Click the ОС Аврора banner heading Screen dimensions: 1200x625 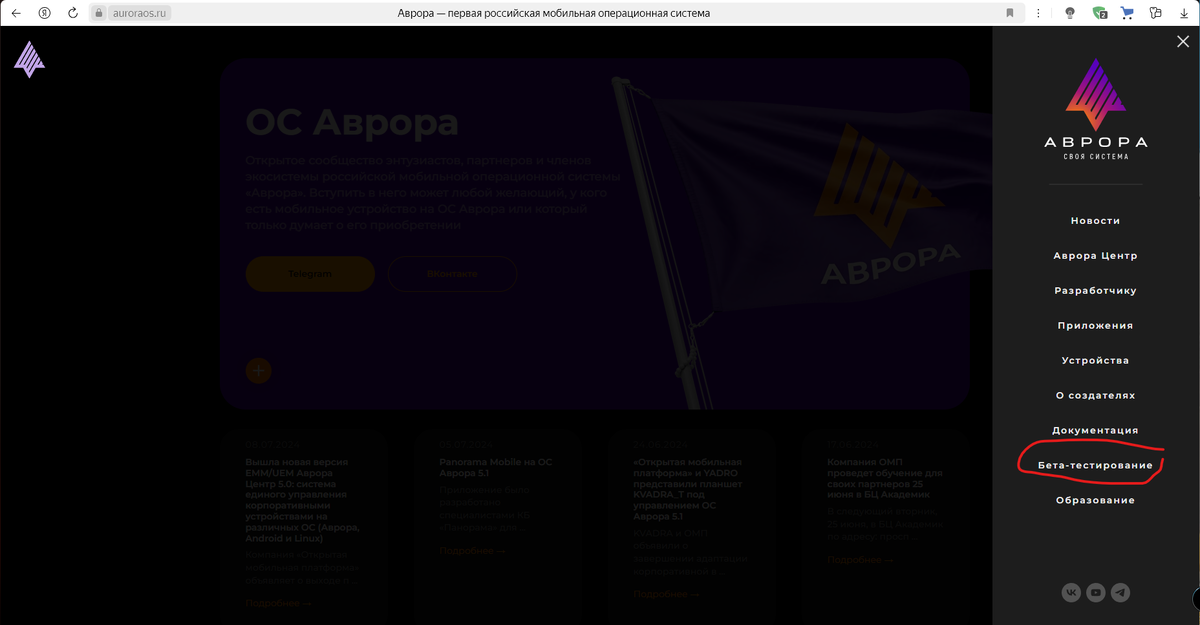(352, 123)
